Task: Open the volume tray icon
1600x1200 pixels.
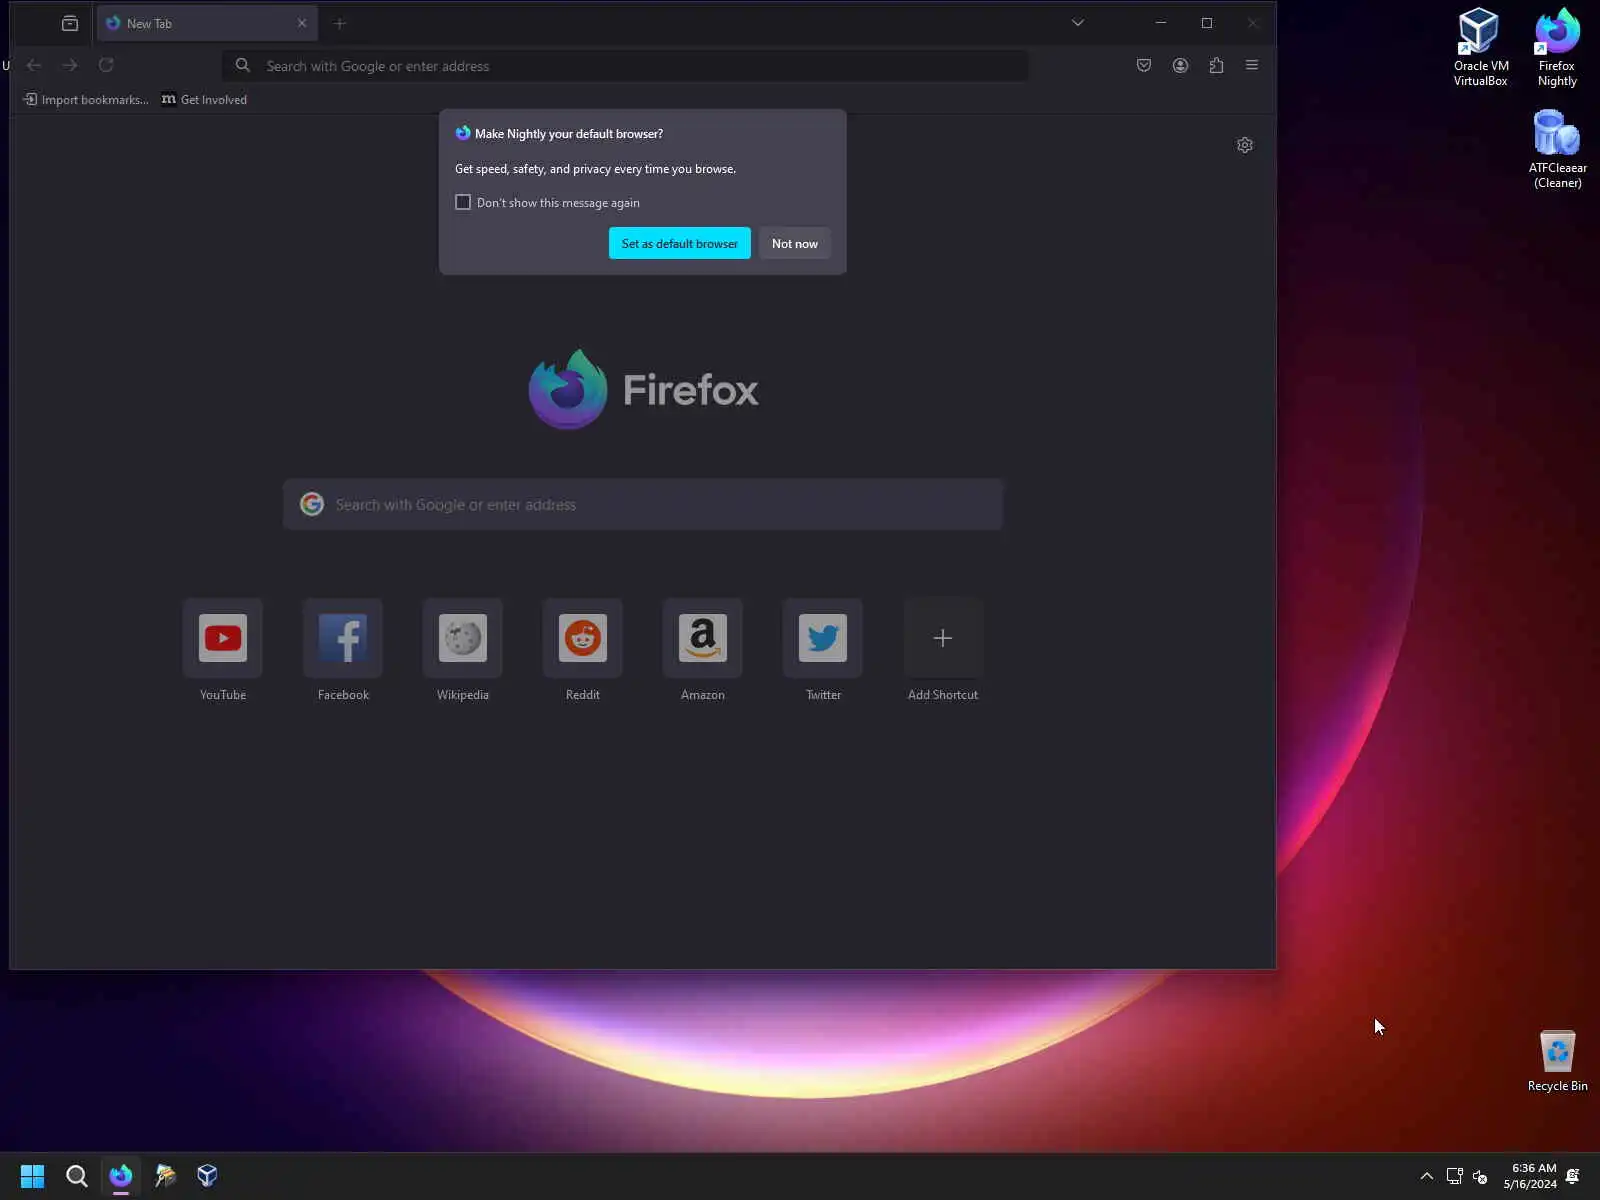Action: coord(1481,1176)
